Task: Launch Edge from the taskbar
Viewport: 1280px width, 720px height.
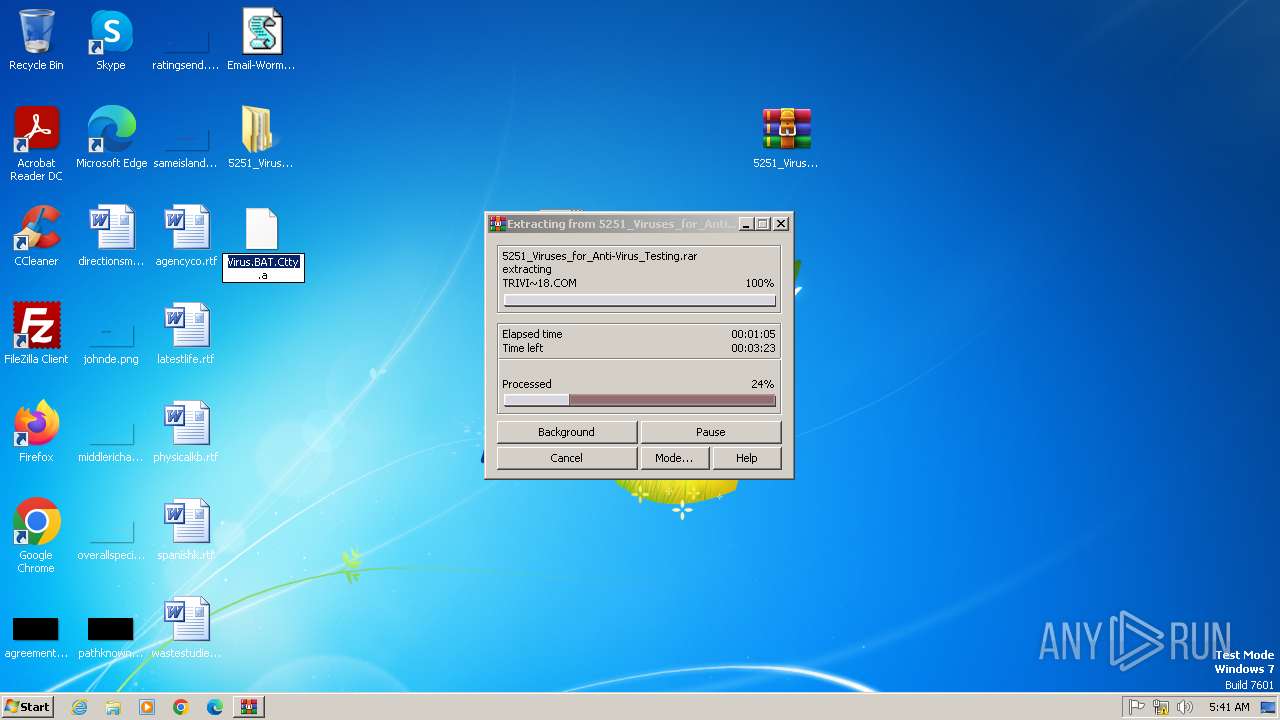Action: [215, 707]
